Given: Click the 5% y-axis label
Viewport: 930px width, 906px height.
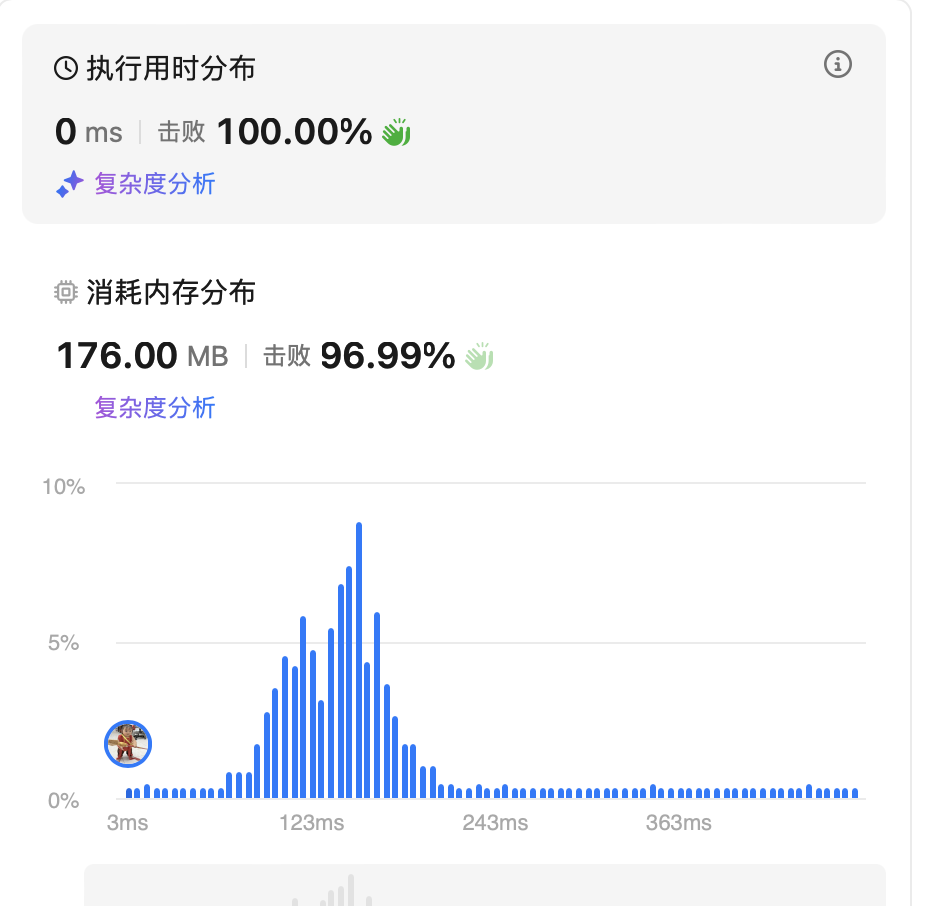Looking at the screenshot, I should click(x=63, y=643).
